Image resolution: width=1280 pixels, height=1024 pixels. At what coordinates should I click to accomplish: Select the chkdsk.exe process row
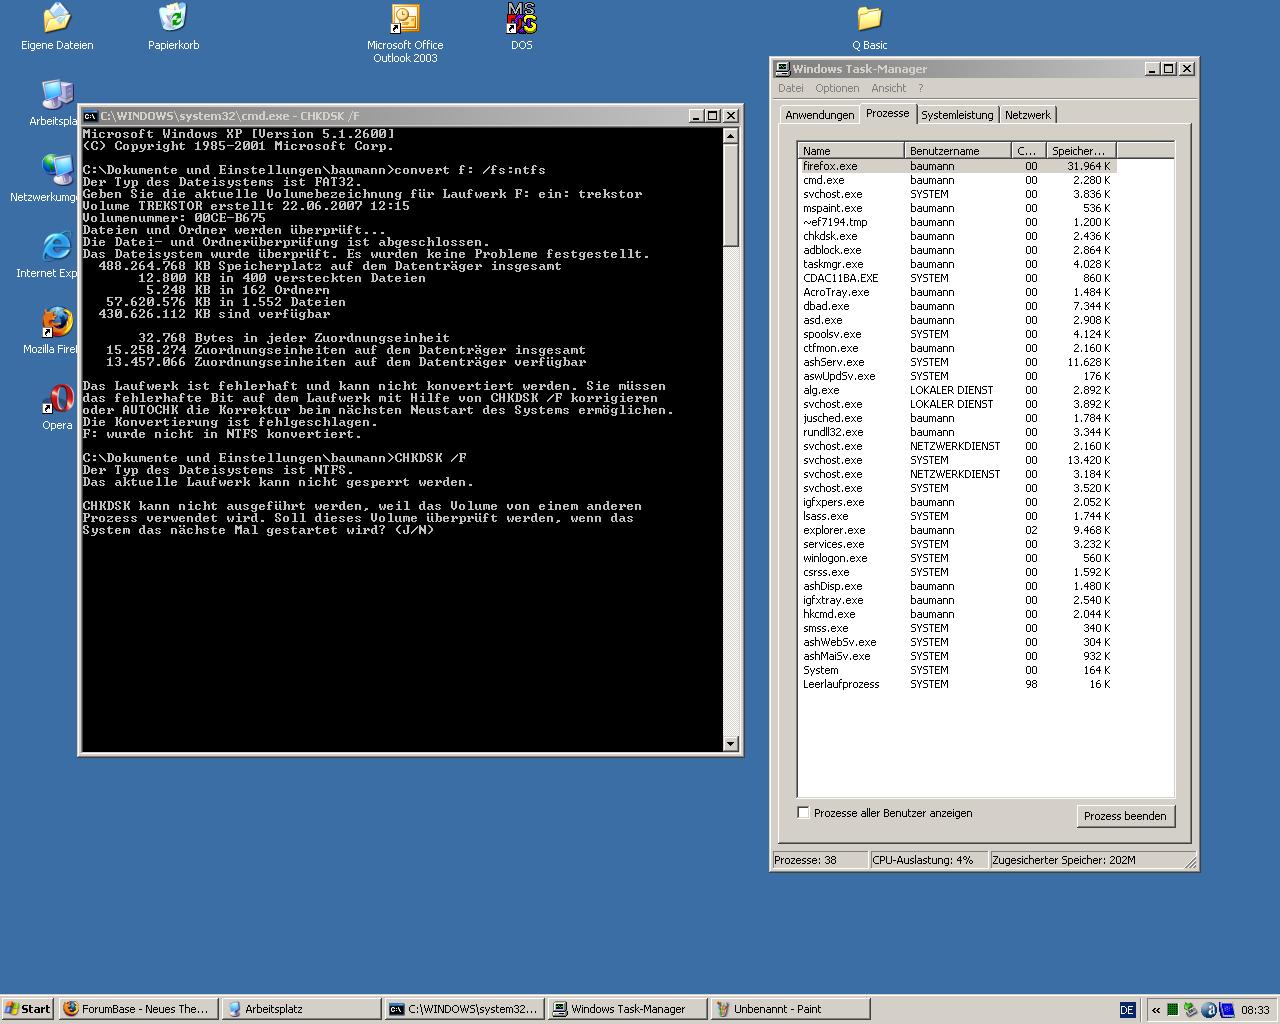point(957,236)
